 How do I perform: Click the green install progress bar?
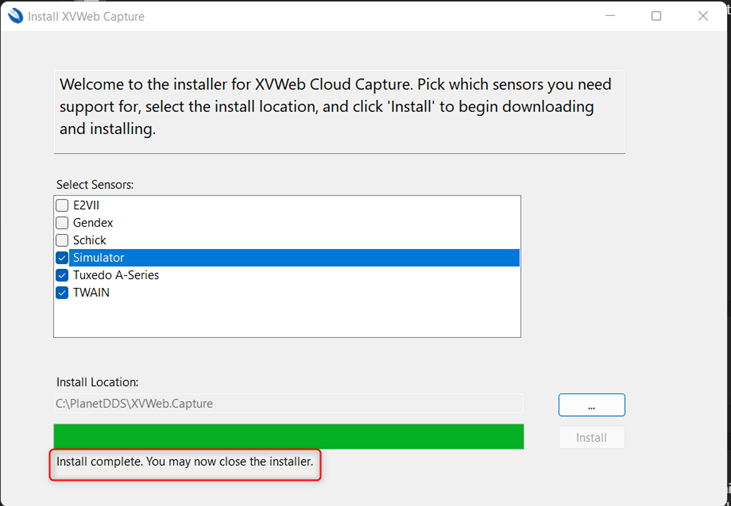pos(288,436)
